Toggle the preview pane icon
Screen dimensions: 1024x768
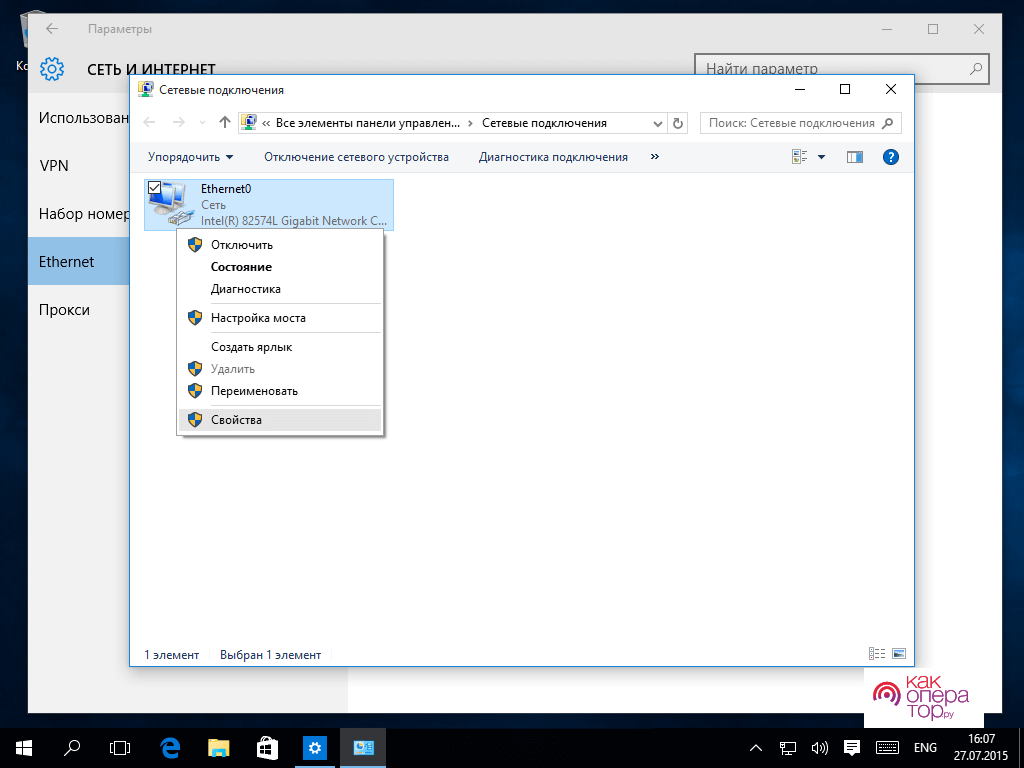click(x=854, y=157)
